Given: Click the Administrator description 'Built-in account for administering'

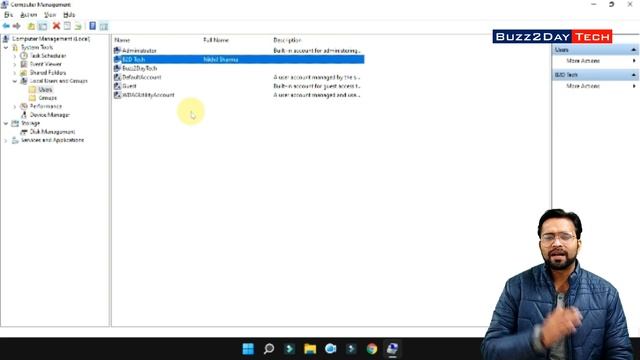Looking at the screenshot, I should 316,51.
